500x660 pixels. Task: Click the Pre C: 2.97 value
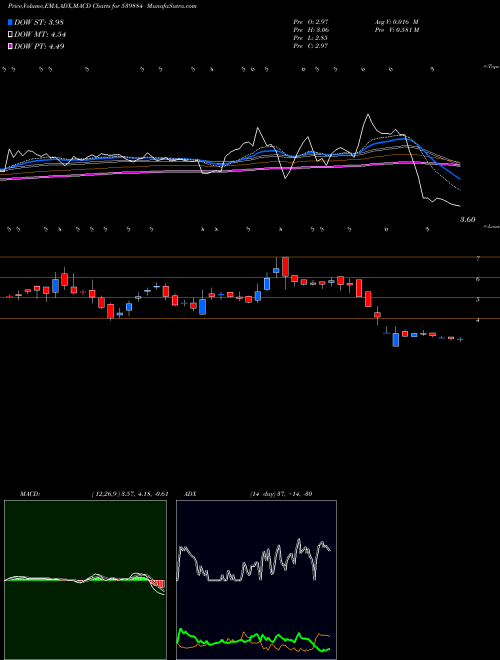(x=311, y=46)
